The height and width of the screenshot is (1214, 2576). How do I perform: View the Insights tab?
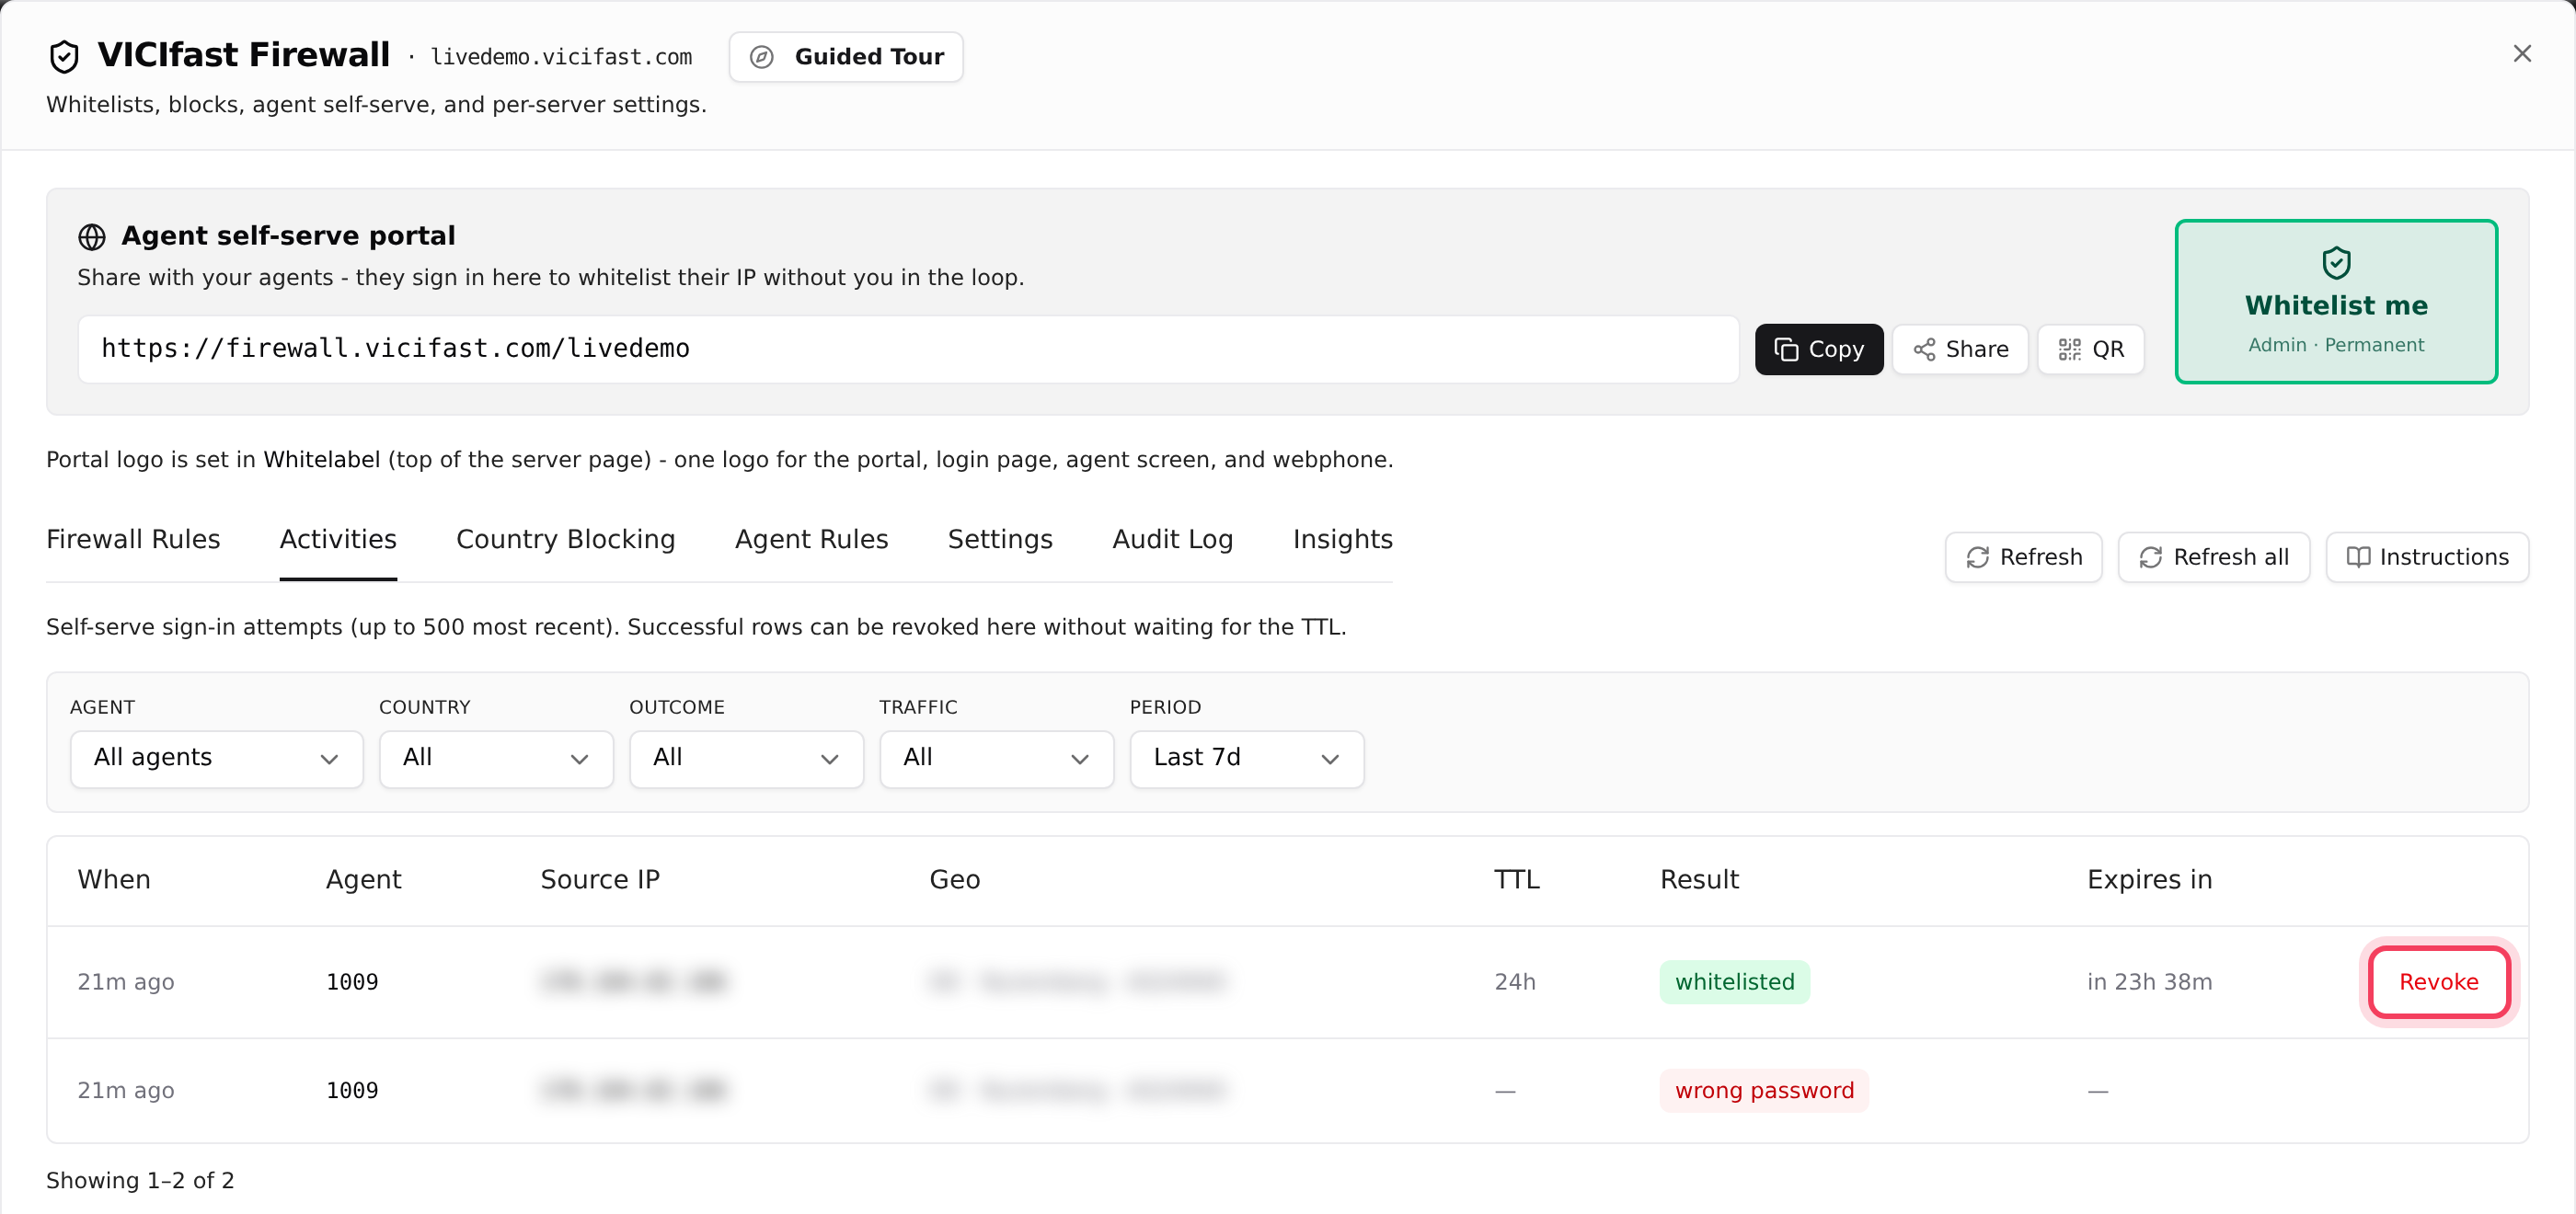point(1342,539)
